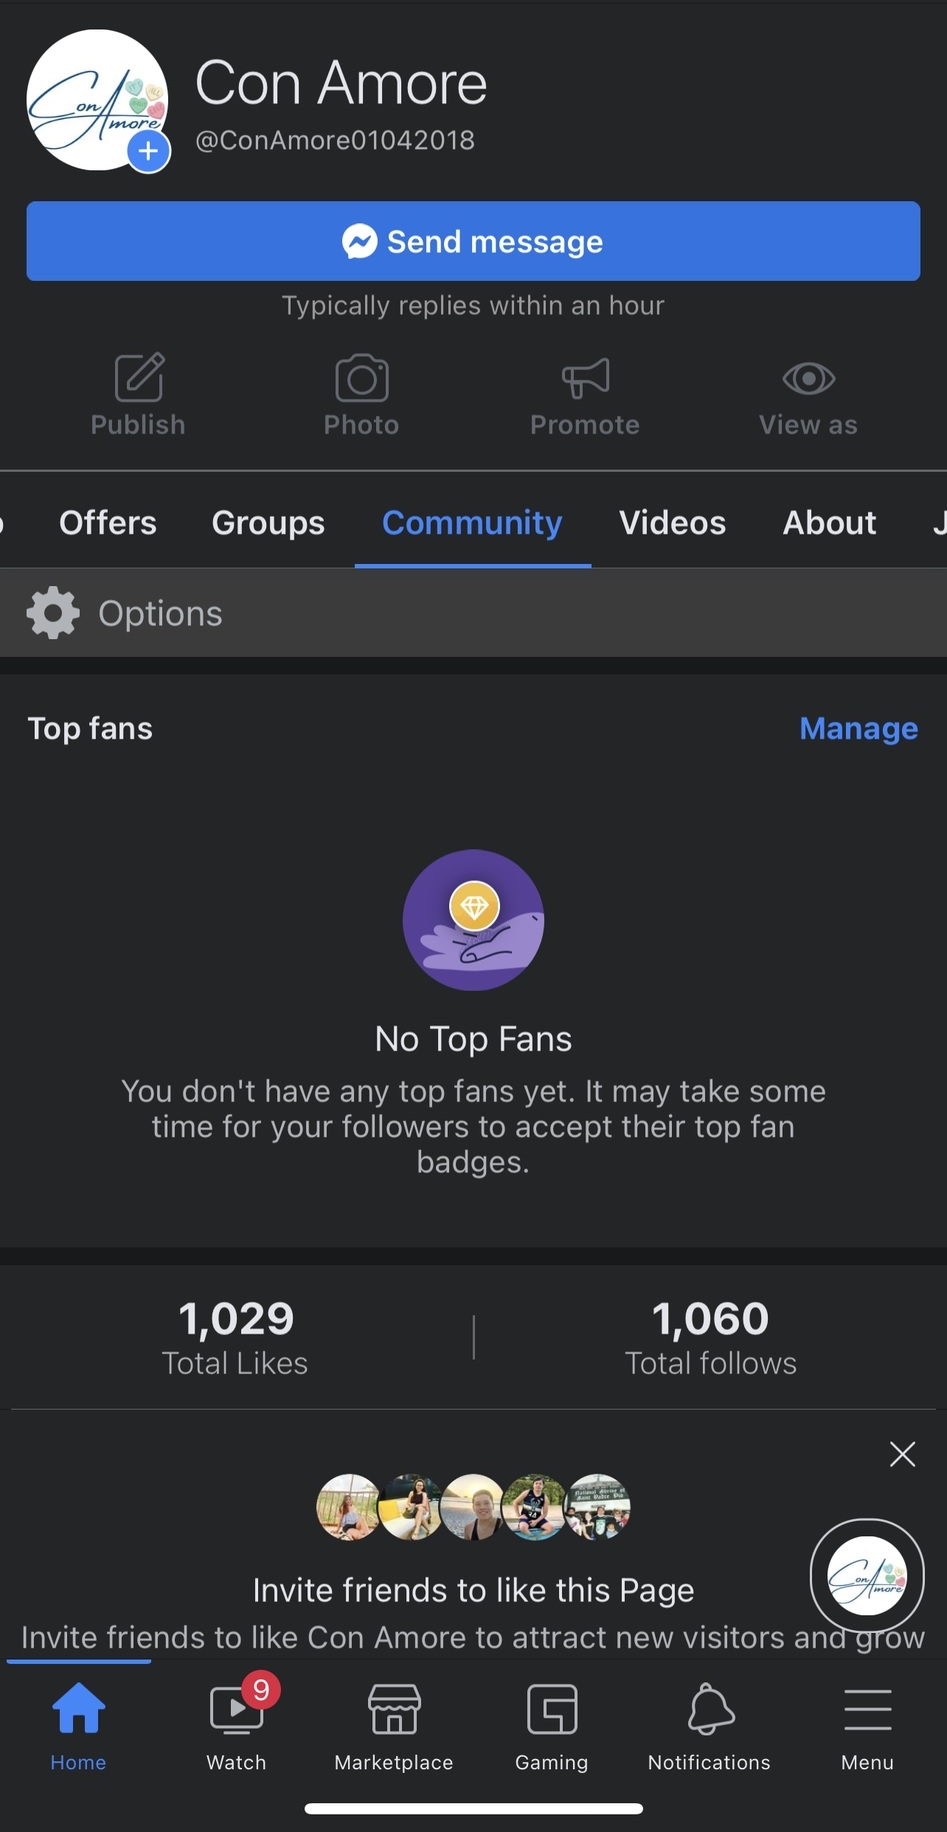Open Marketplace from bottom bar

[394, 1722]
